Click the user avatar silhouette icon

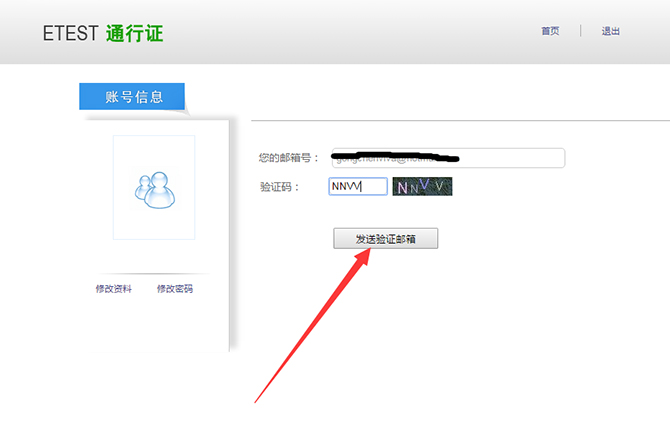coord(154,190)
